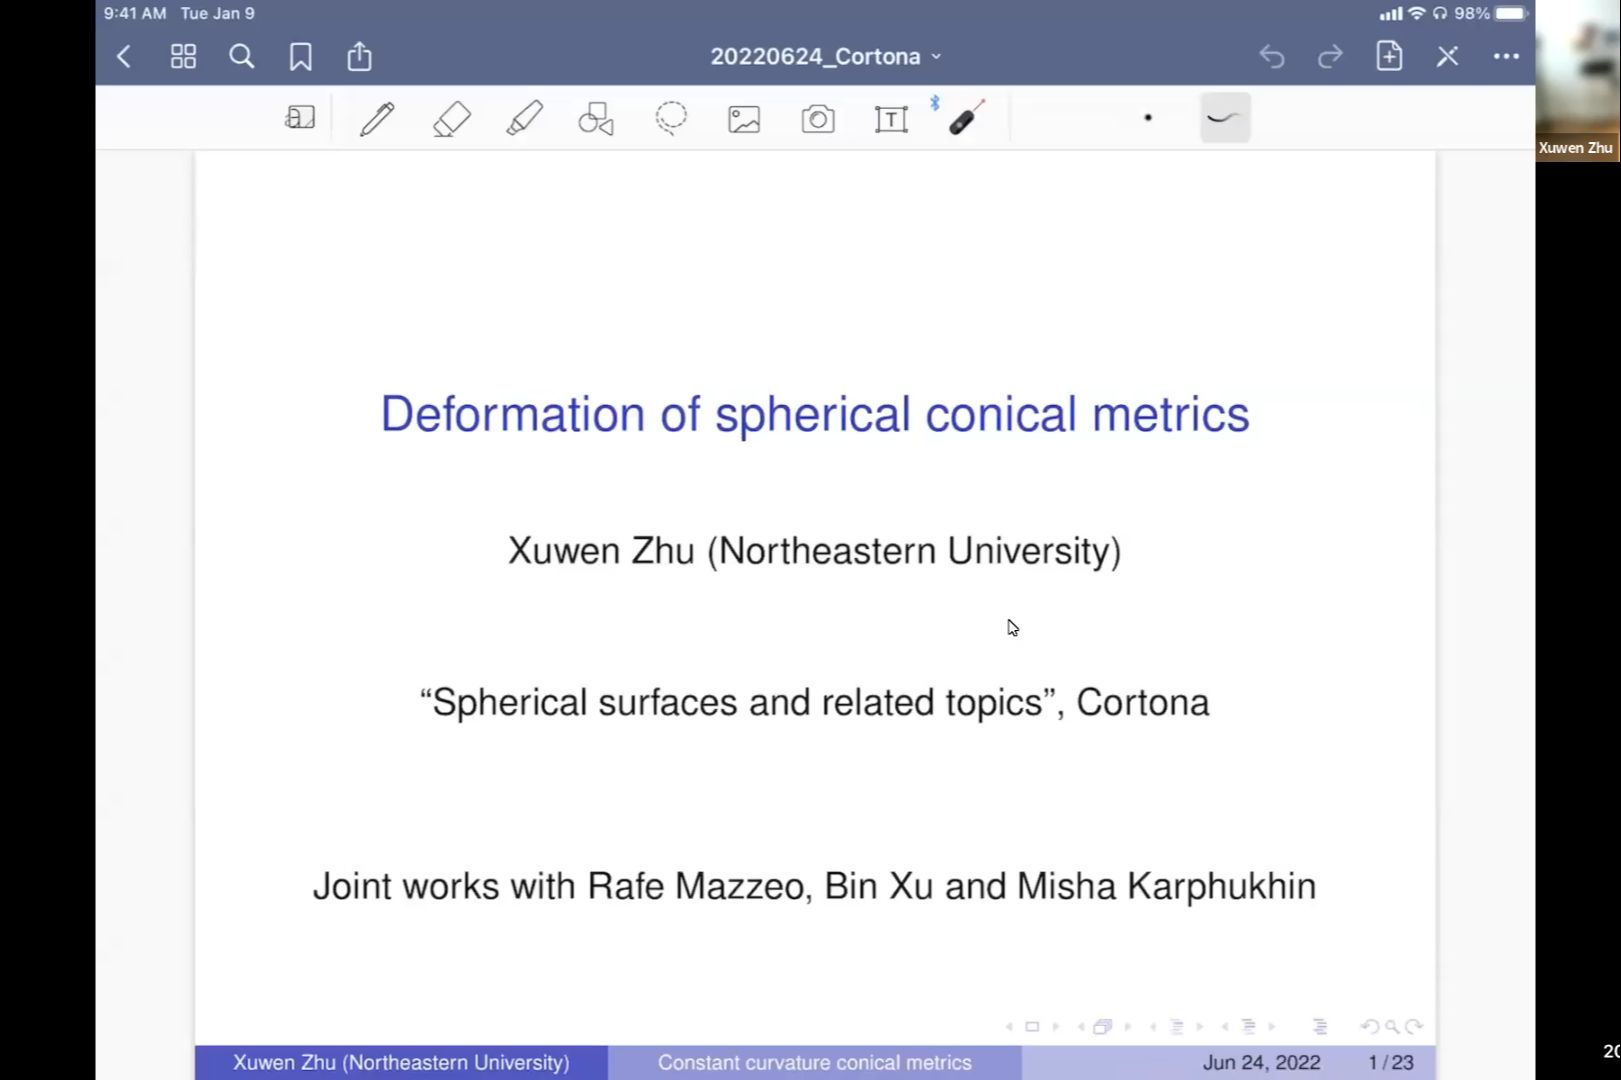This screenshot has height=1080, width=1621.
Task: Select the Text box tool
Action: pyautogui.click(x=891, y=119)
